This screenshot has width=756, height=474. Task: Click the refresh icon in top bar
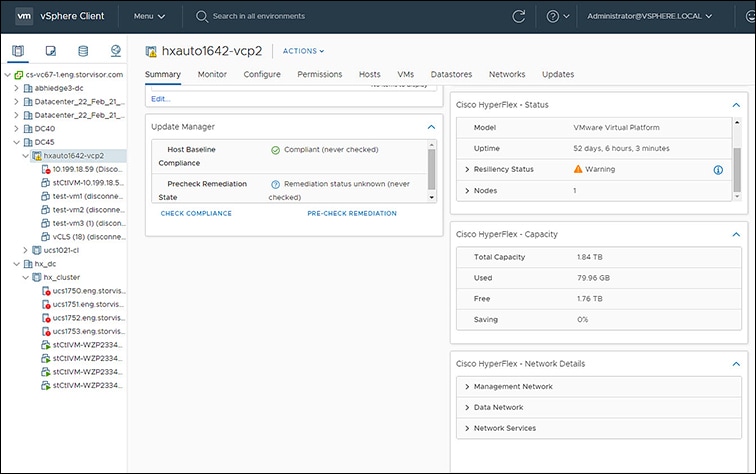[518, 16]
